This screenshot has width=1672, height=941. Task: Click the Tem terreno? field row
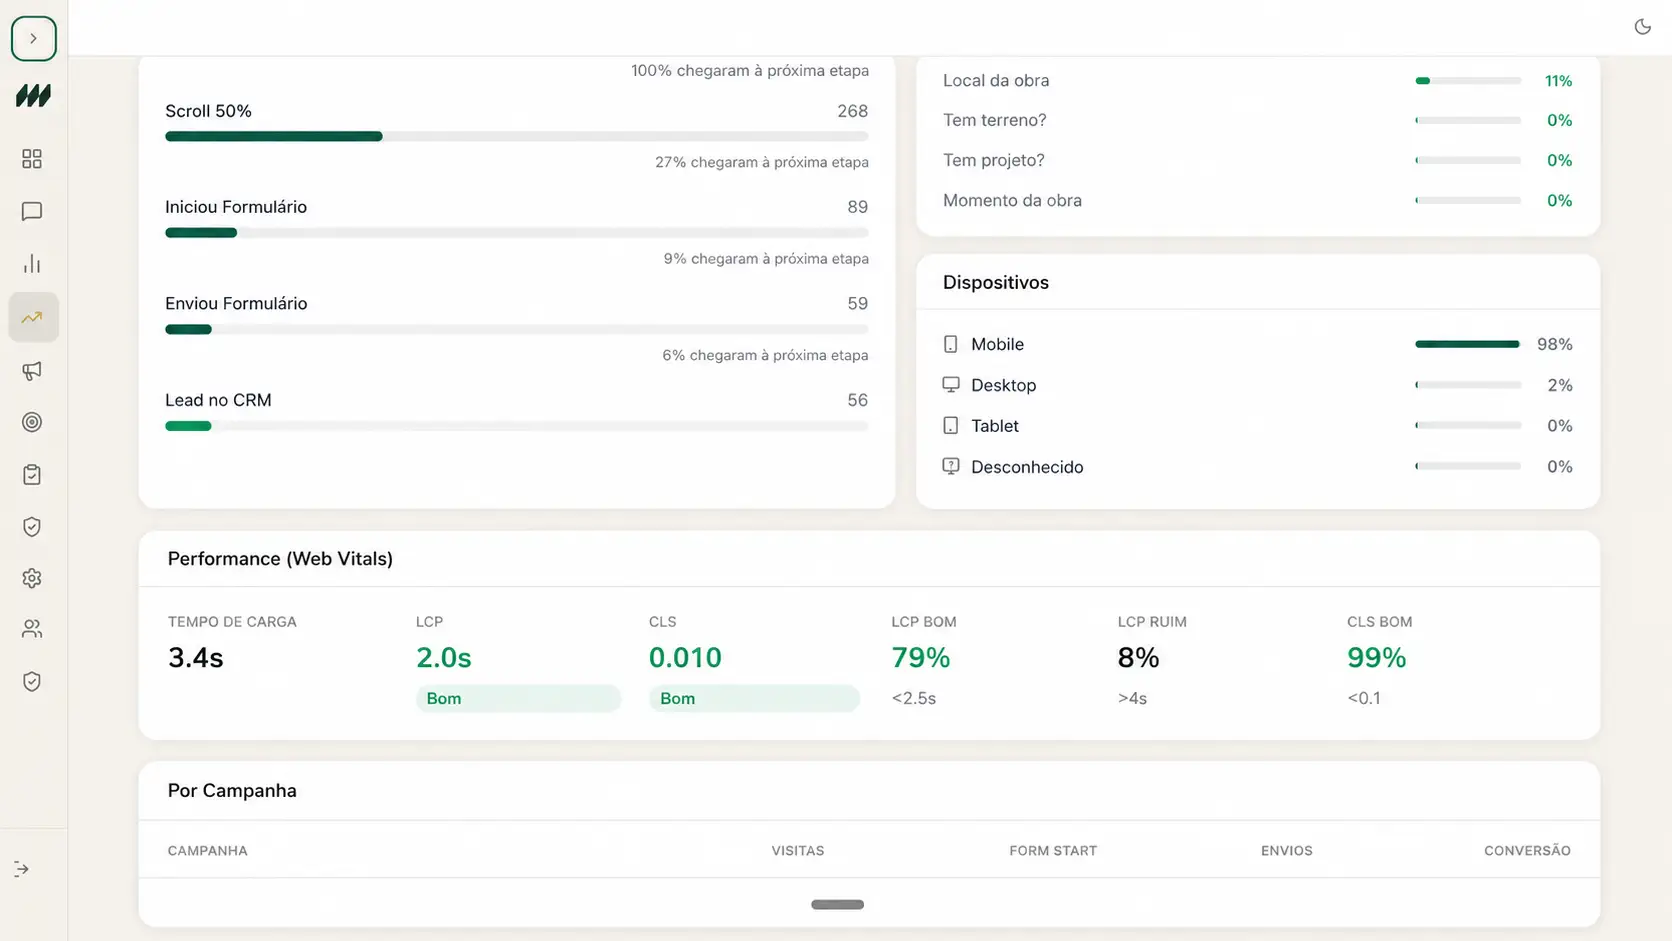tap(1257, 121)
